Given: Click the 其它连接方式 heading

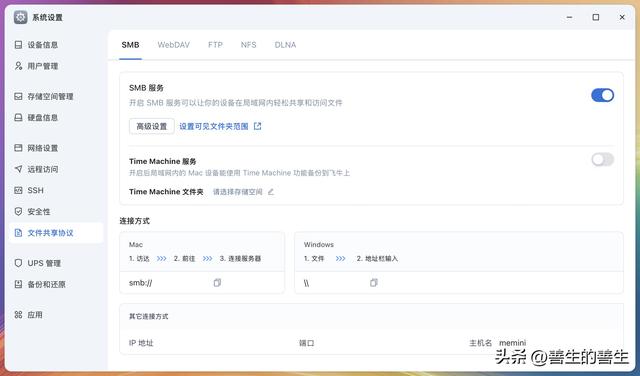Looking at the screenshot, I should click(x=149, y=316).
